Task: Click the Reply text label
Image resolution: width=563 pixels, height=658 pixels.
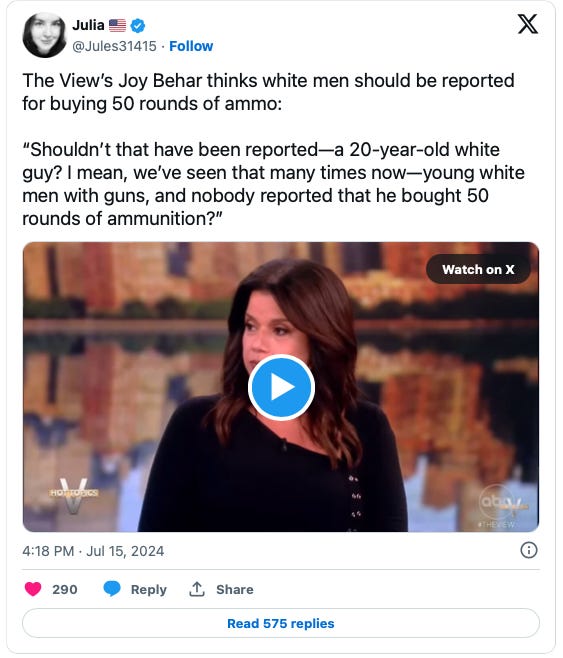Action: [149, 589]
